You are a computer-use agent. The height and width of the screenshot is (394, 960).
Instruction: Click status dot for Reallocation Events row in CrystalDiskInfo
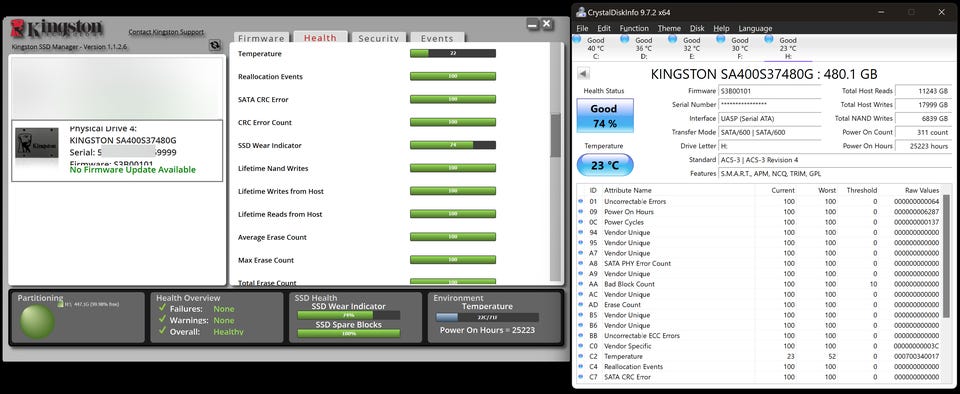coord(581,366)
